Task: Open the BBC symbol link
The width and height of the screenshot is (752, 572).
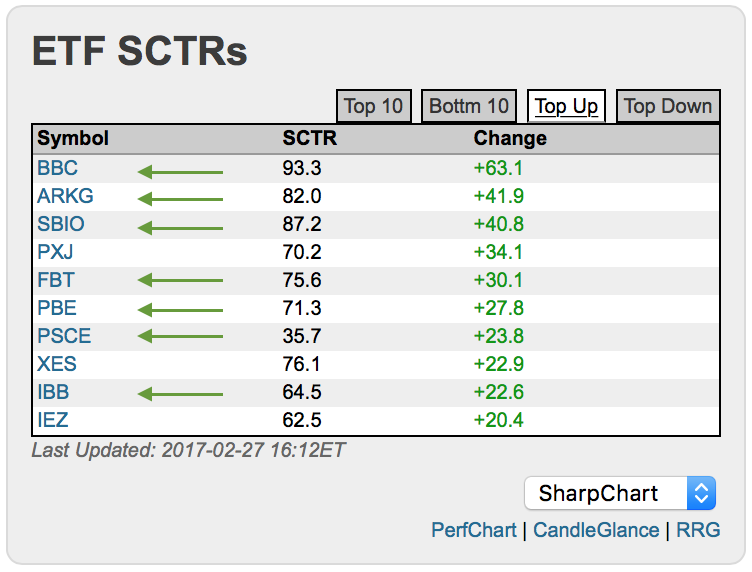Action: (57, 168)
